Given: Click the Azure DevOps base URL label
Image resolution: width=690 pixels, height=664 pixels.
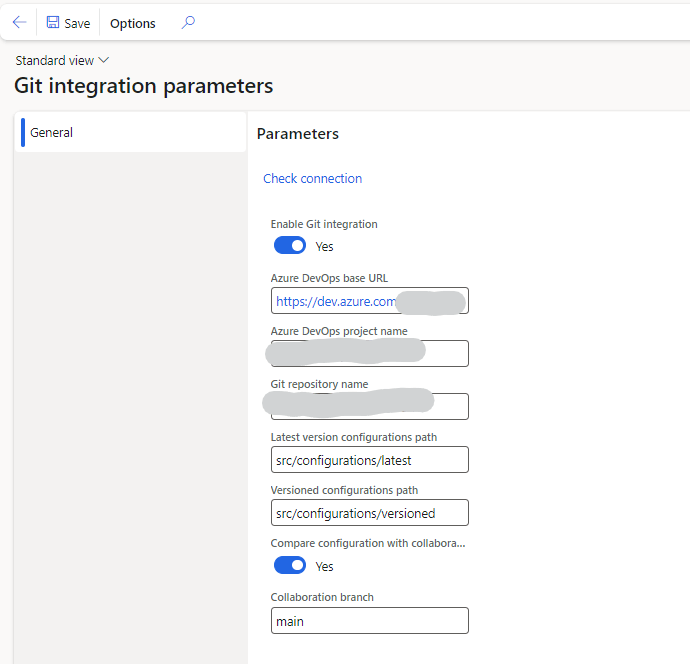Looking at the screenshot, I should point(336,278).
